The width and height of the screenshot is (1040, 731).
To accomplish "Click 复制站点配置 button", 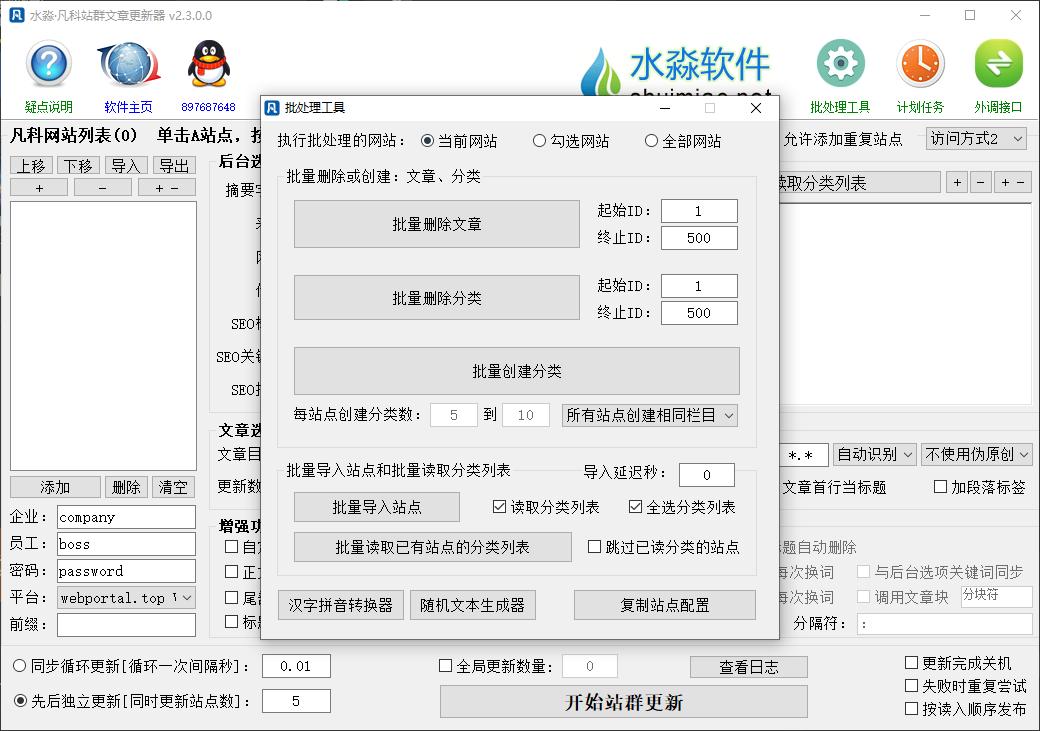I will pos(665,605).
